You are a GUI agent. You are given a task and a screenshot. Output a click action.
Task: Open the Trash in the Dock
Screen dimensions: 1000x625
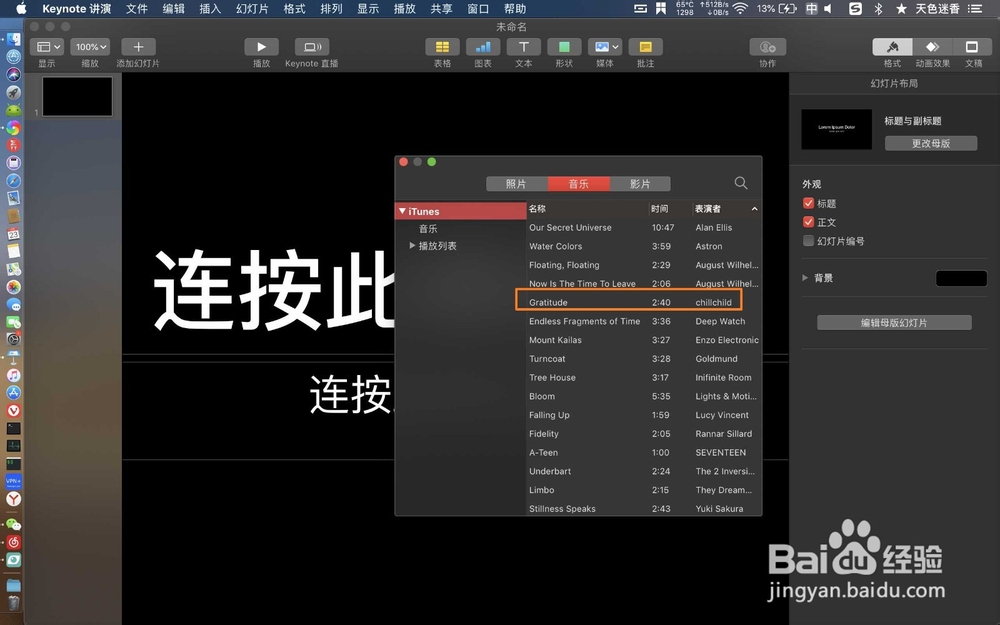13,603
